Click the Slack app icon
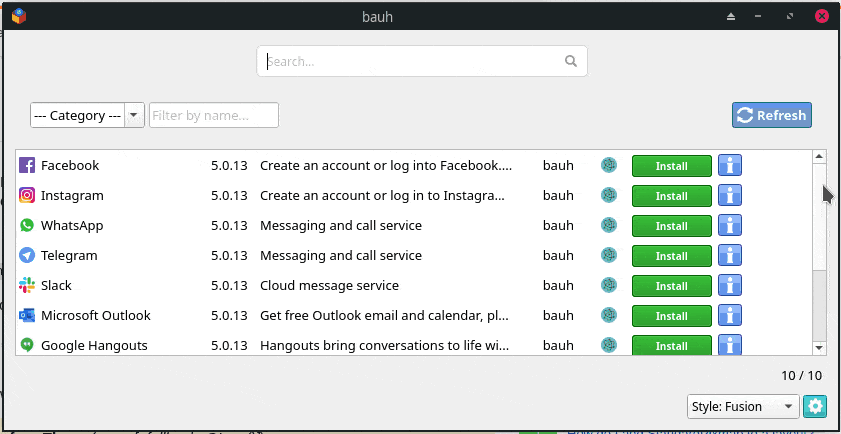The height and width of the screenshot is (434, 841). (x=27, y=285)
